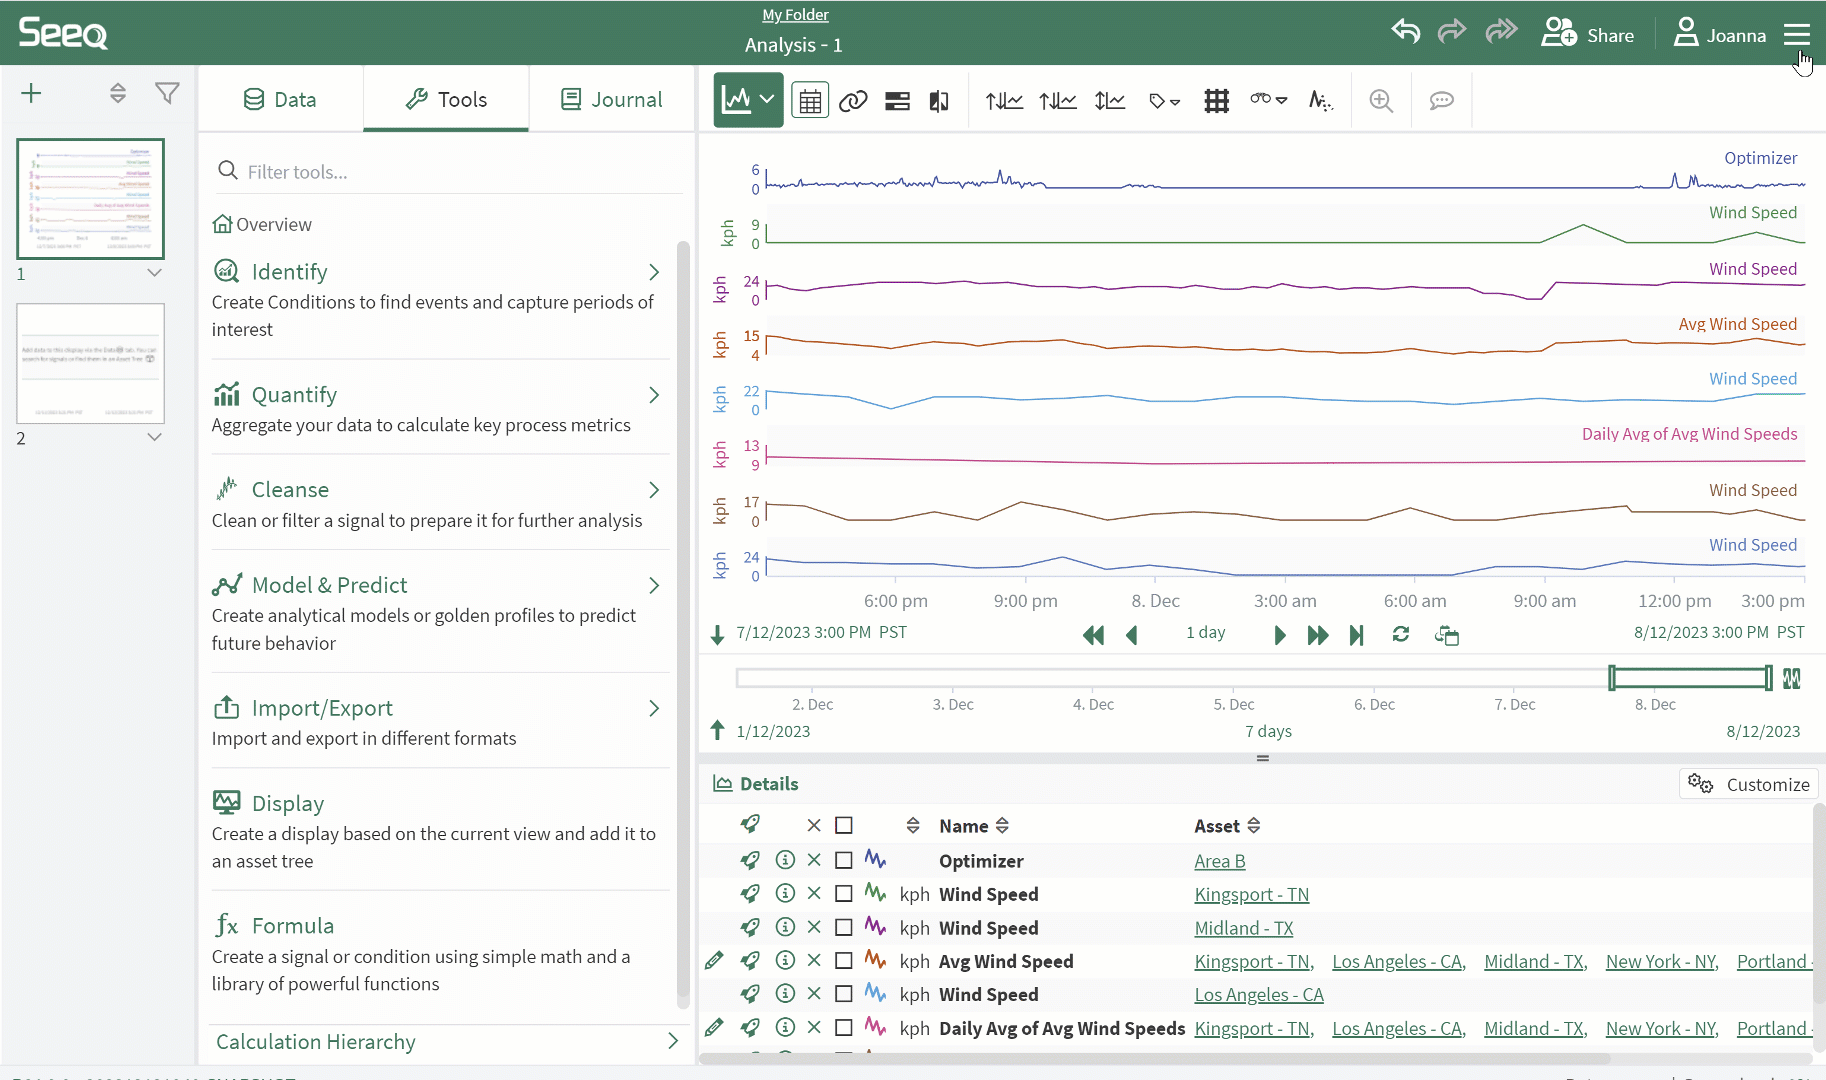Select the Avg Wind Speed row checkbox
This screenshot has width=1826, height=1080.
844,961
